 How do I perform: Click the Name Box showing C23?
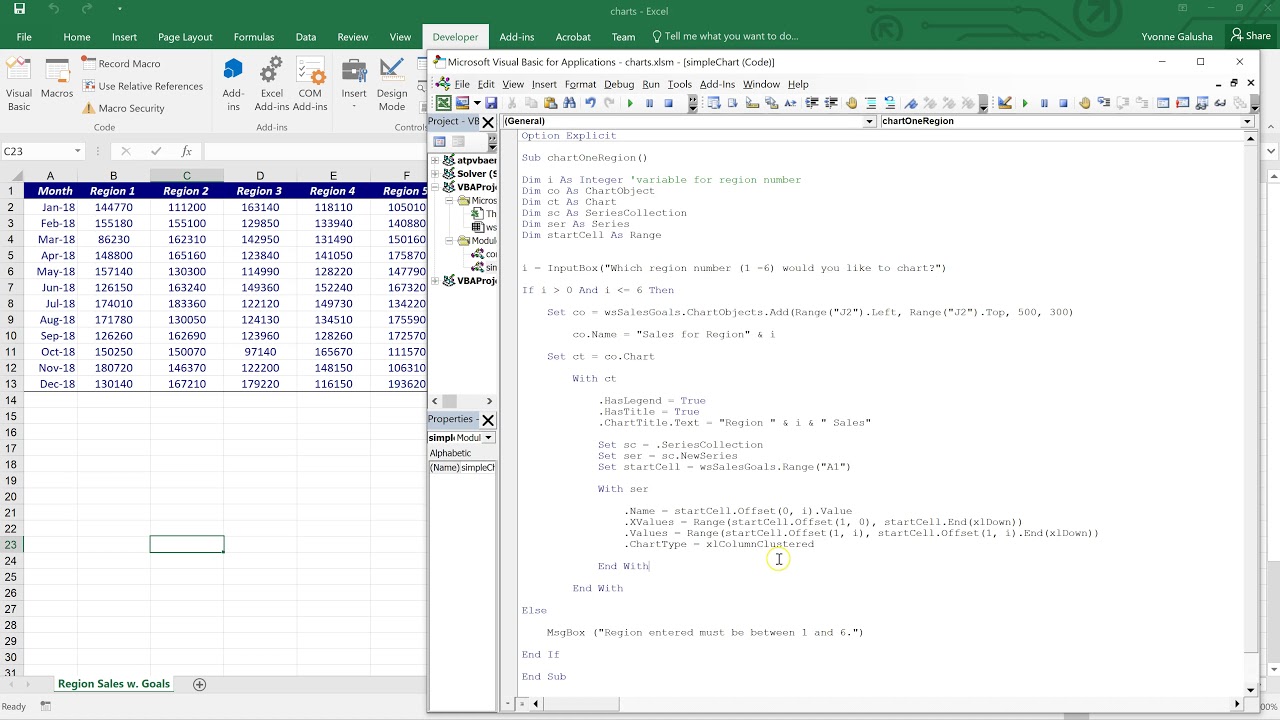point(40,151)
